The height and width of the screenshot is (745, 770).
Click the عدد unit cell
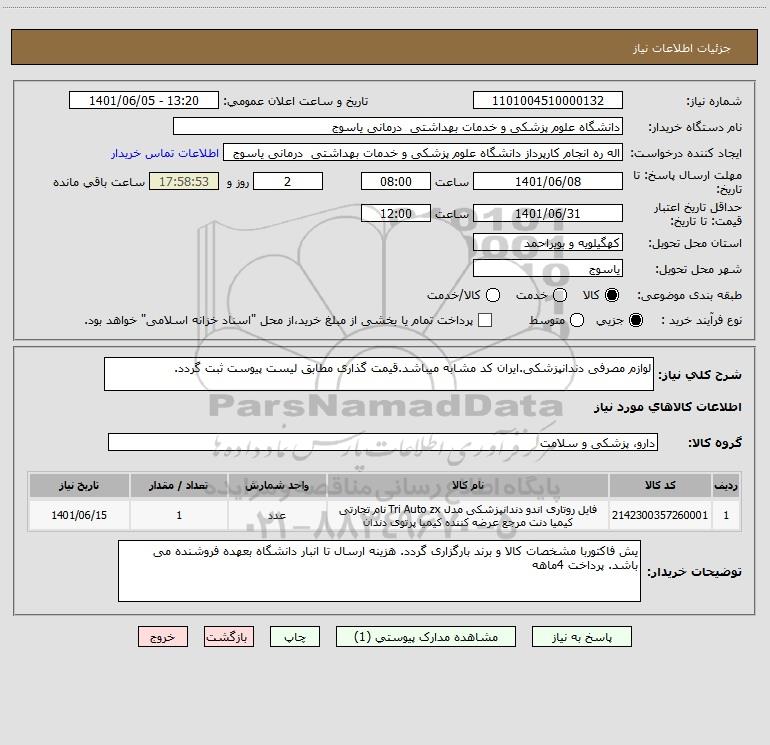coord(277,515)
